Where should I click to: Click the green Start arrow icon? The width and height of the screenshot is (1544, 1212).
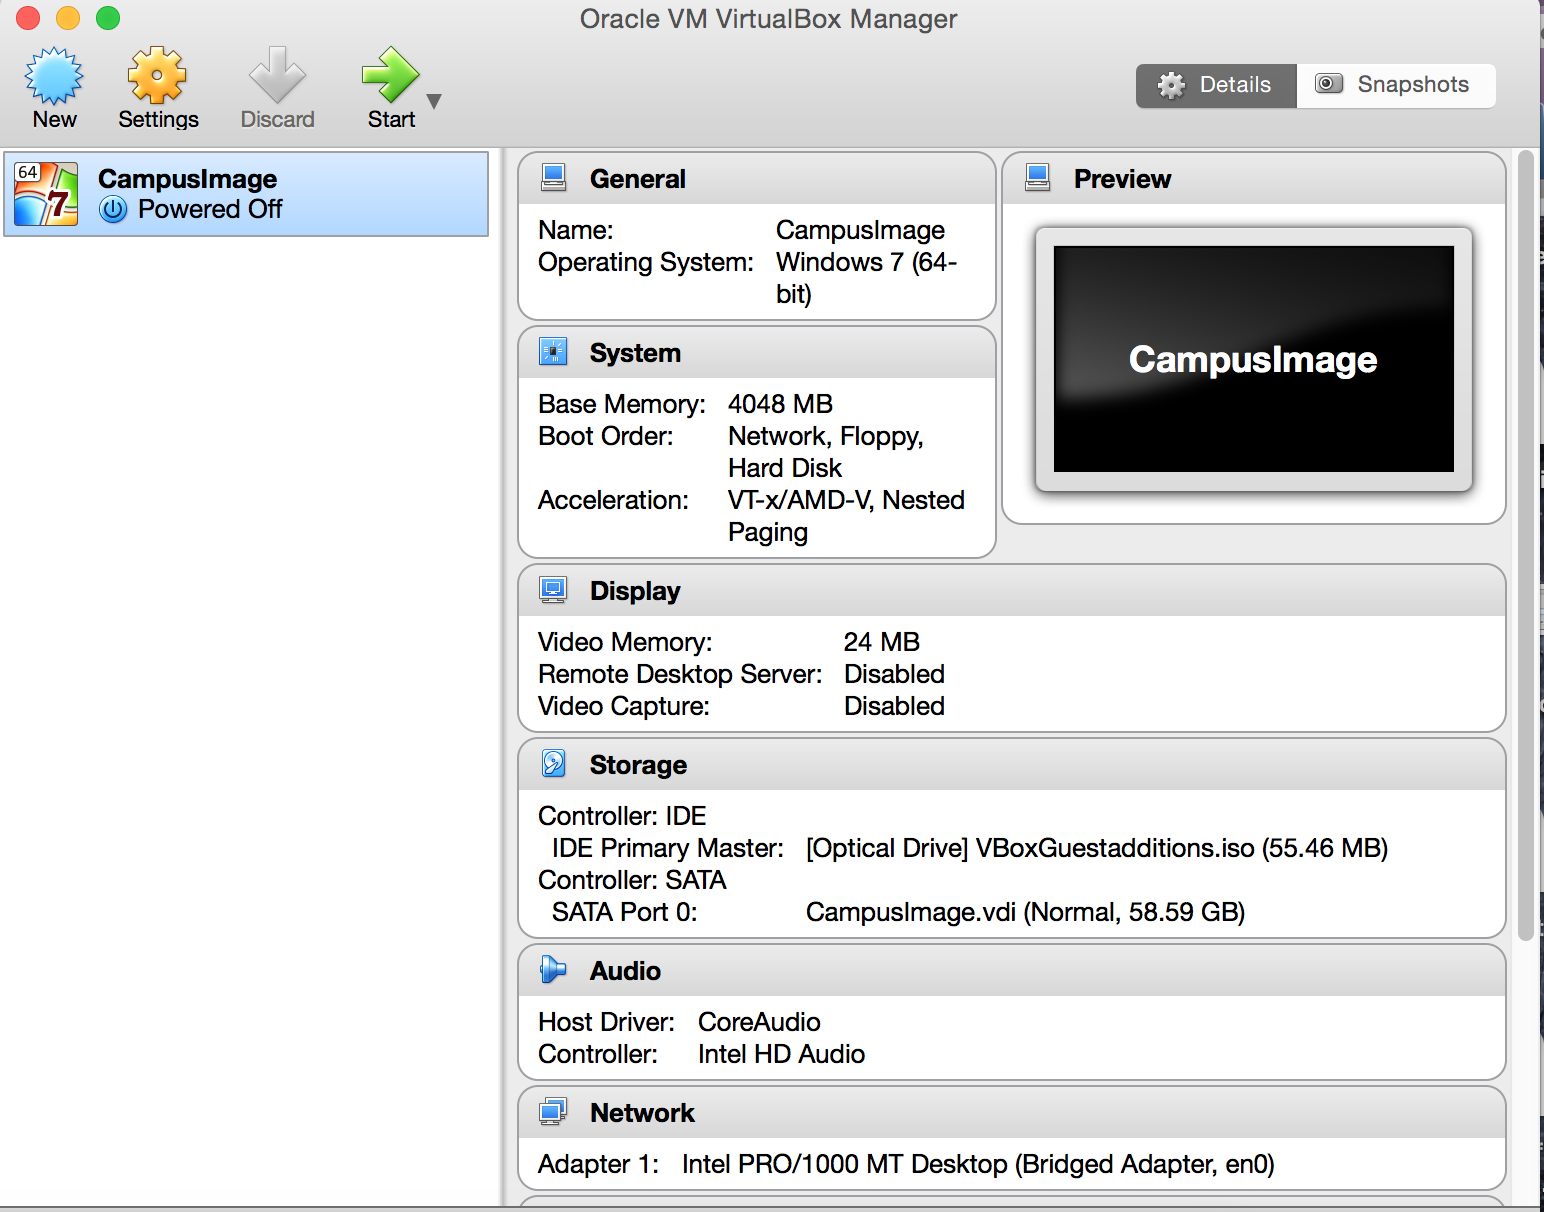tap(389, 76)
